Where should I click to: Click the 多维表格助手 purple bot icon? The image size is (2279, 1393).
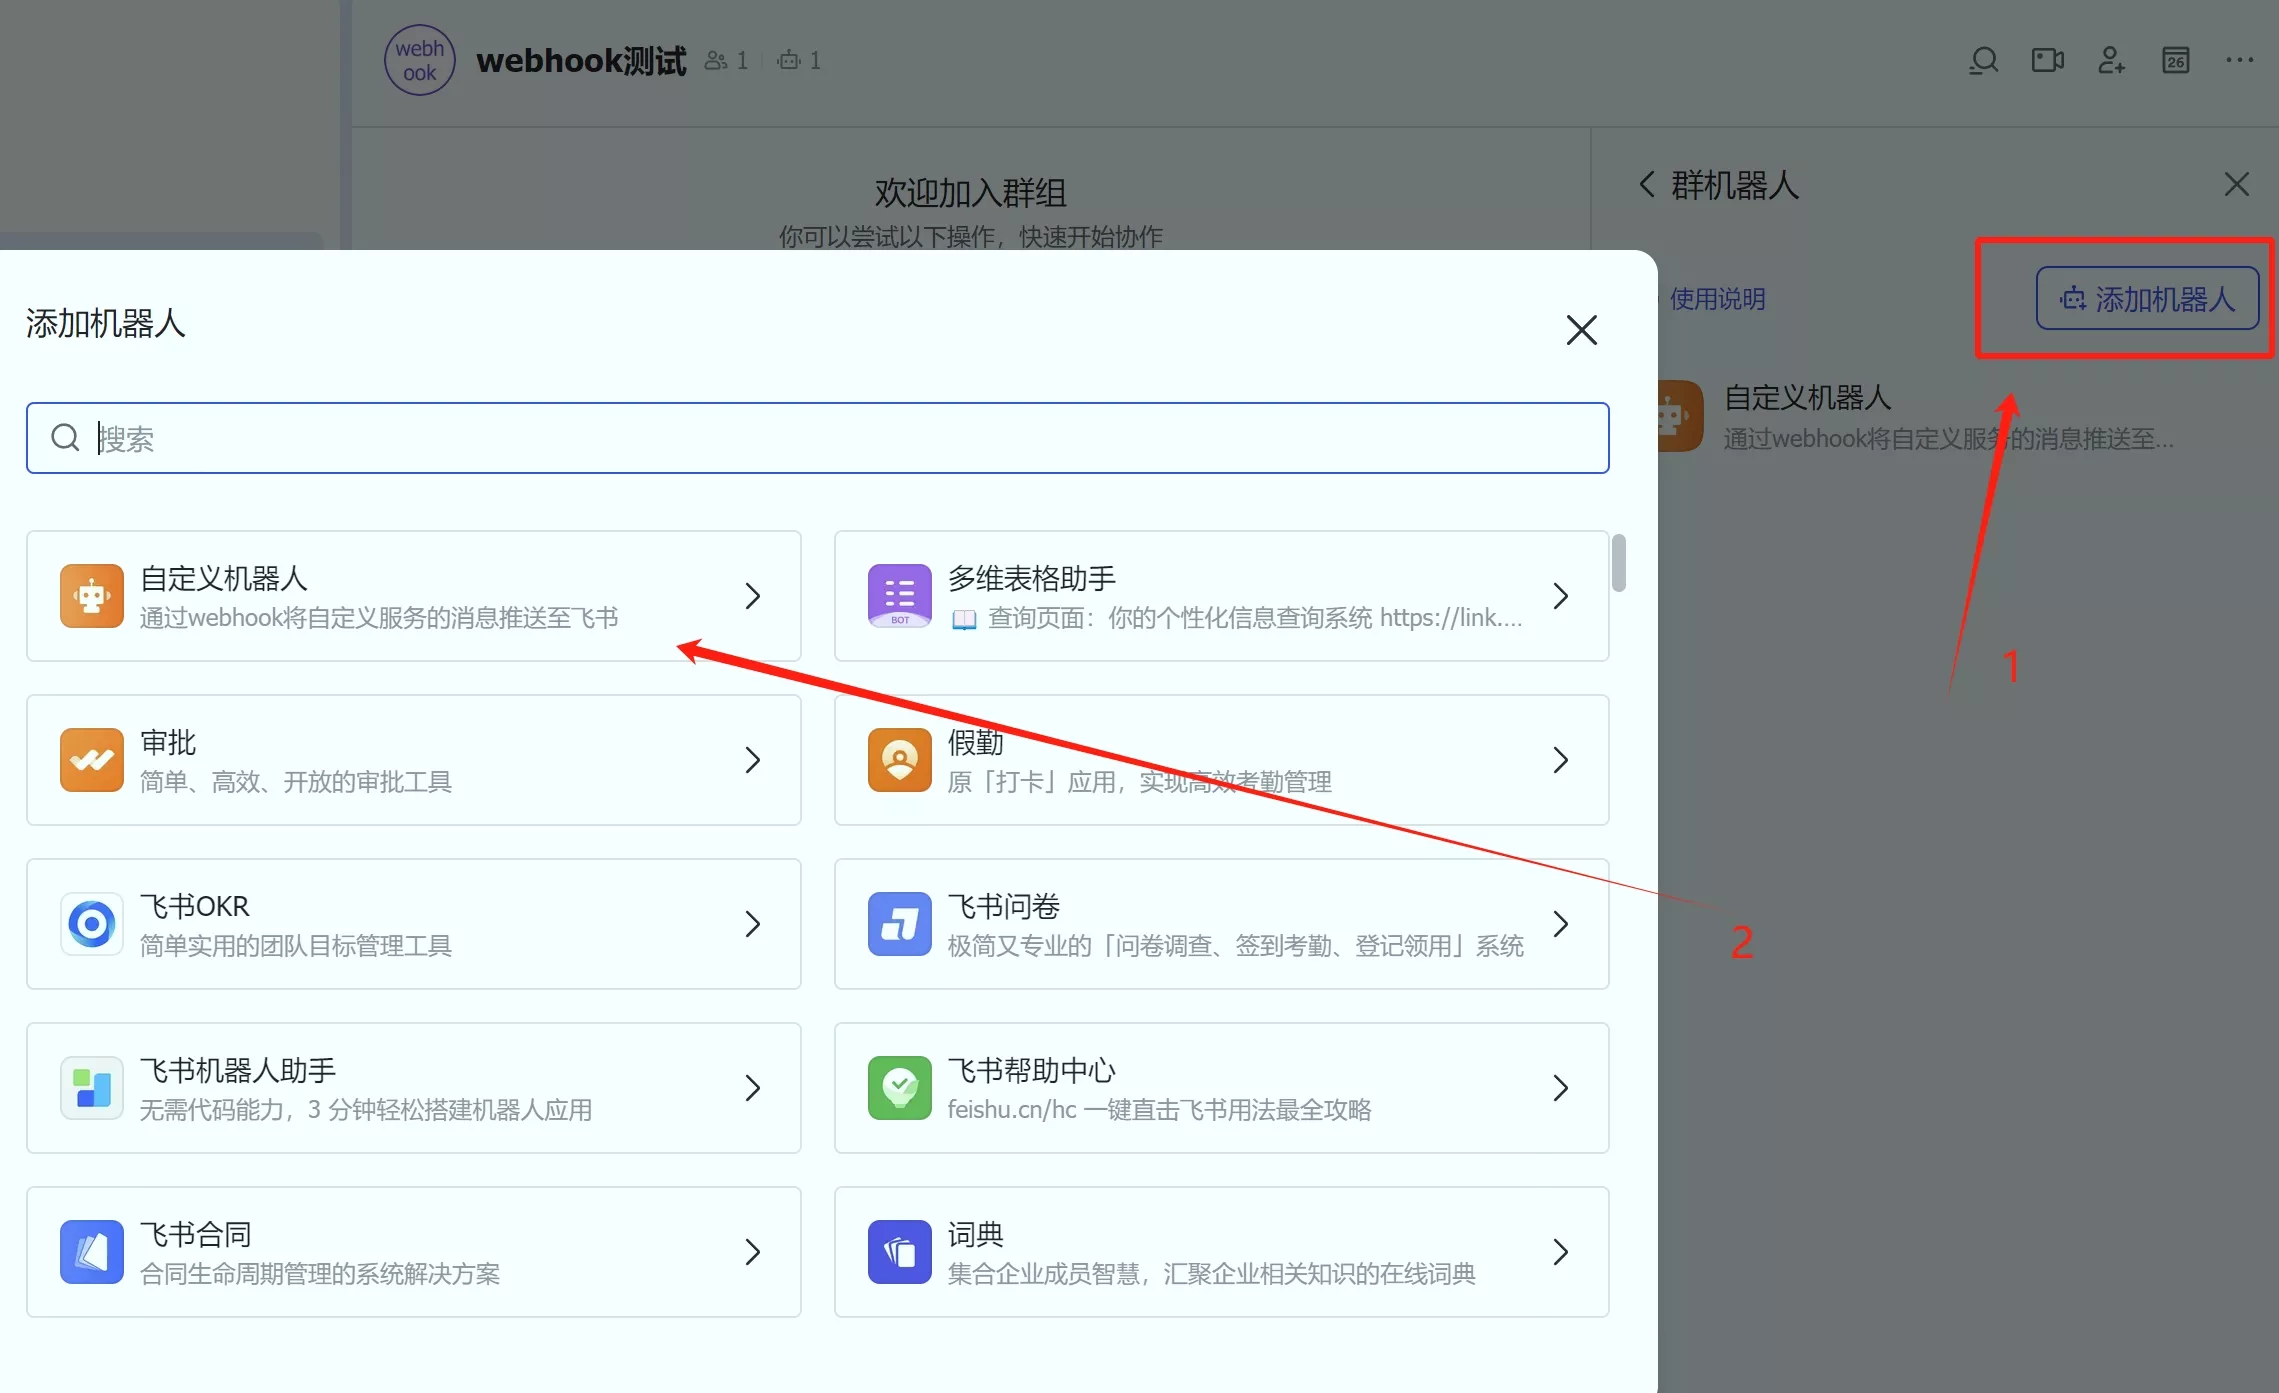(899, 596)
